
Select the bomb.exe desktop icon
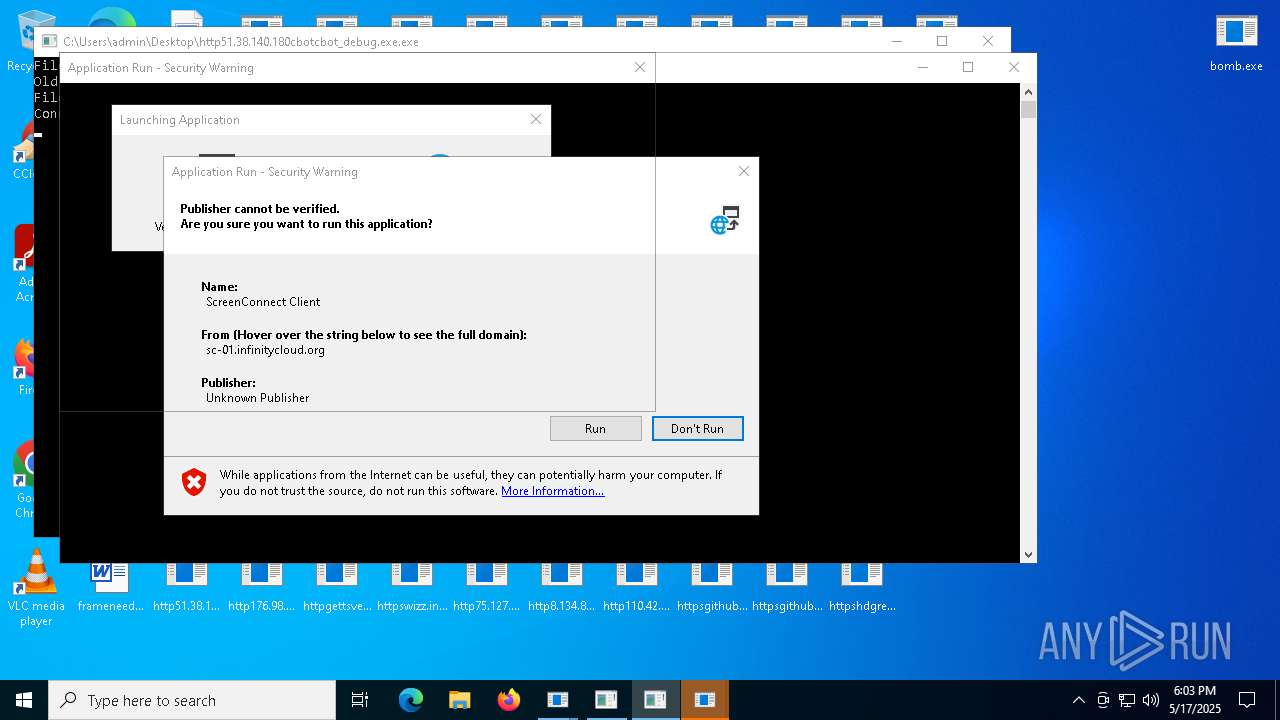point(1236,43)
